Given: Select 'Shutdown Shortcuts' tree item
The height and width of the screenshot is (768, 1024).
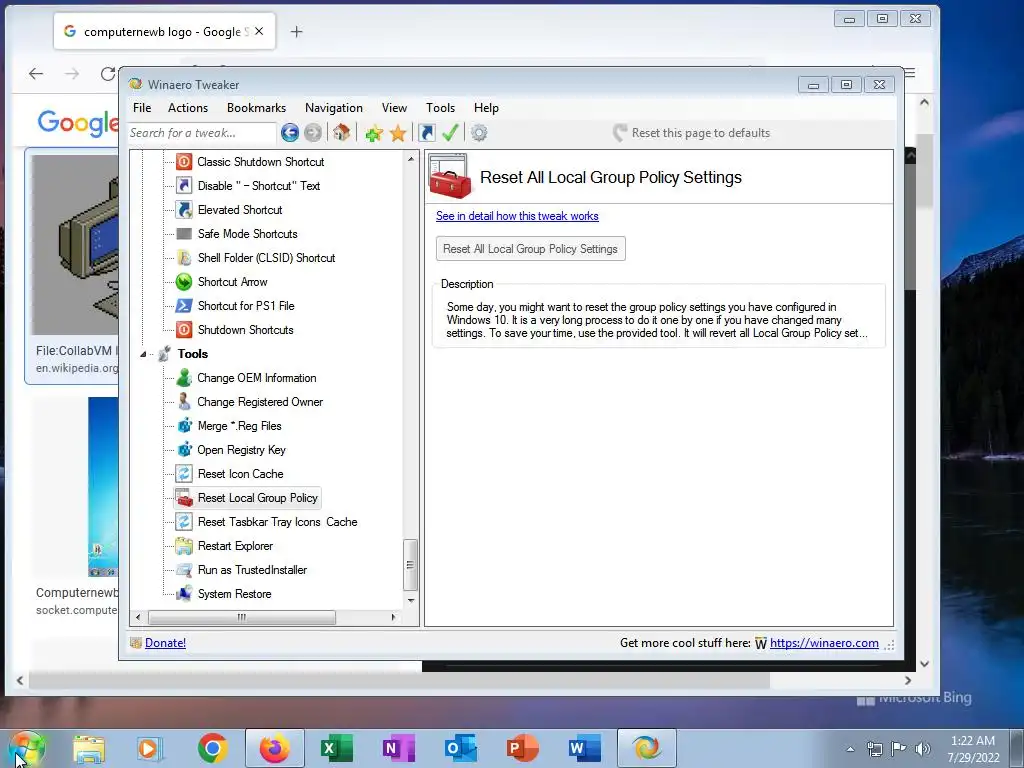Looking at the screenshot, I should pyautogui.click(x=246, y=330).
